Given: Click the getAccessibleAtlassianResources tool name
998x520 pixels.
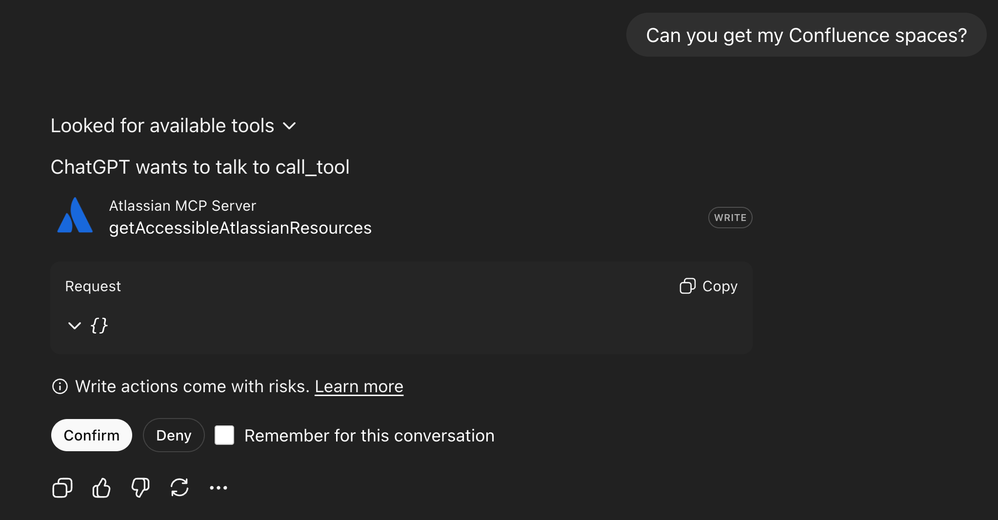Looking at the screenshot, I should (240, 228).
